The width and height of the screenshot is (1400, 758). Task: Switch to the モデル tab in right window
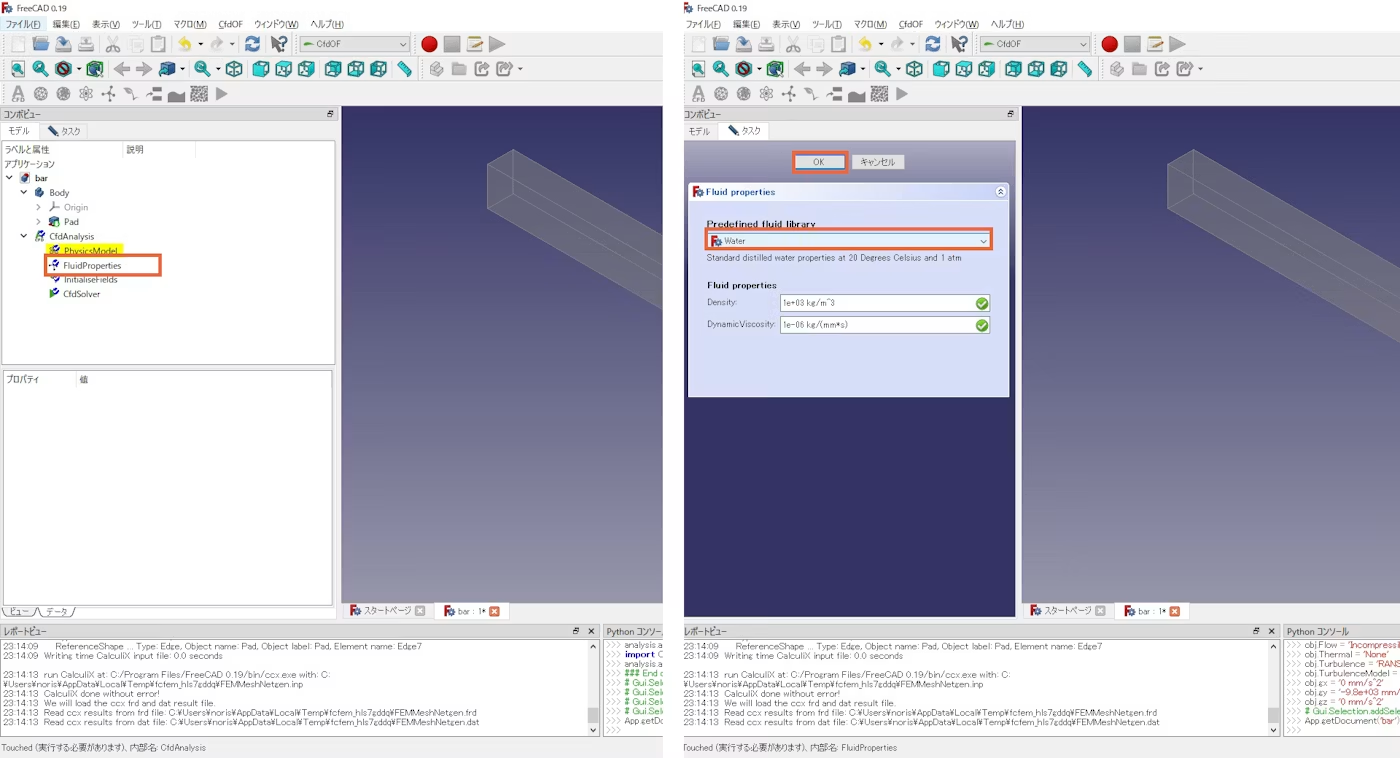coord(699,131)
